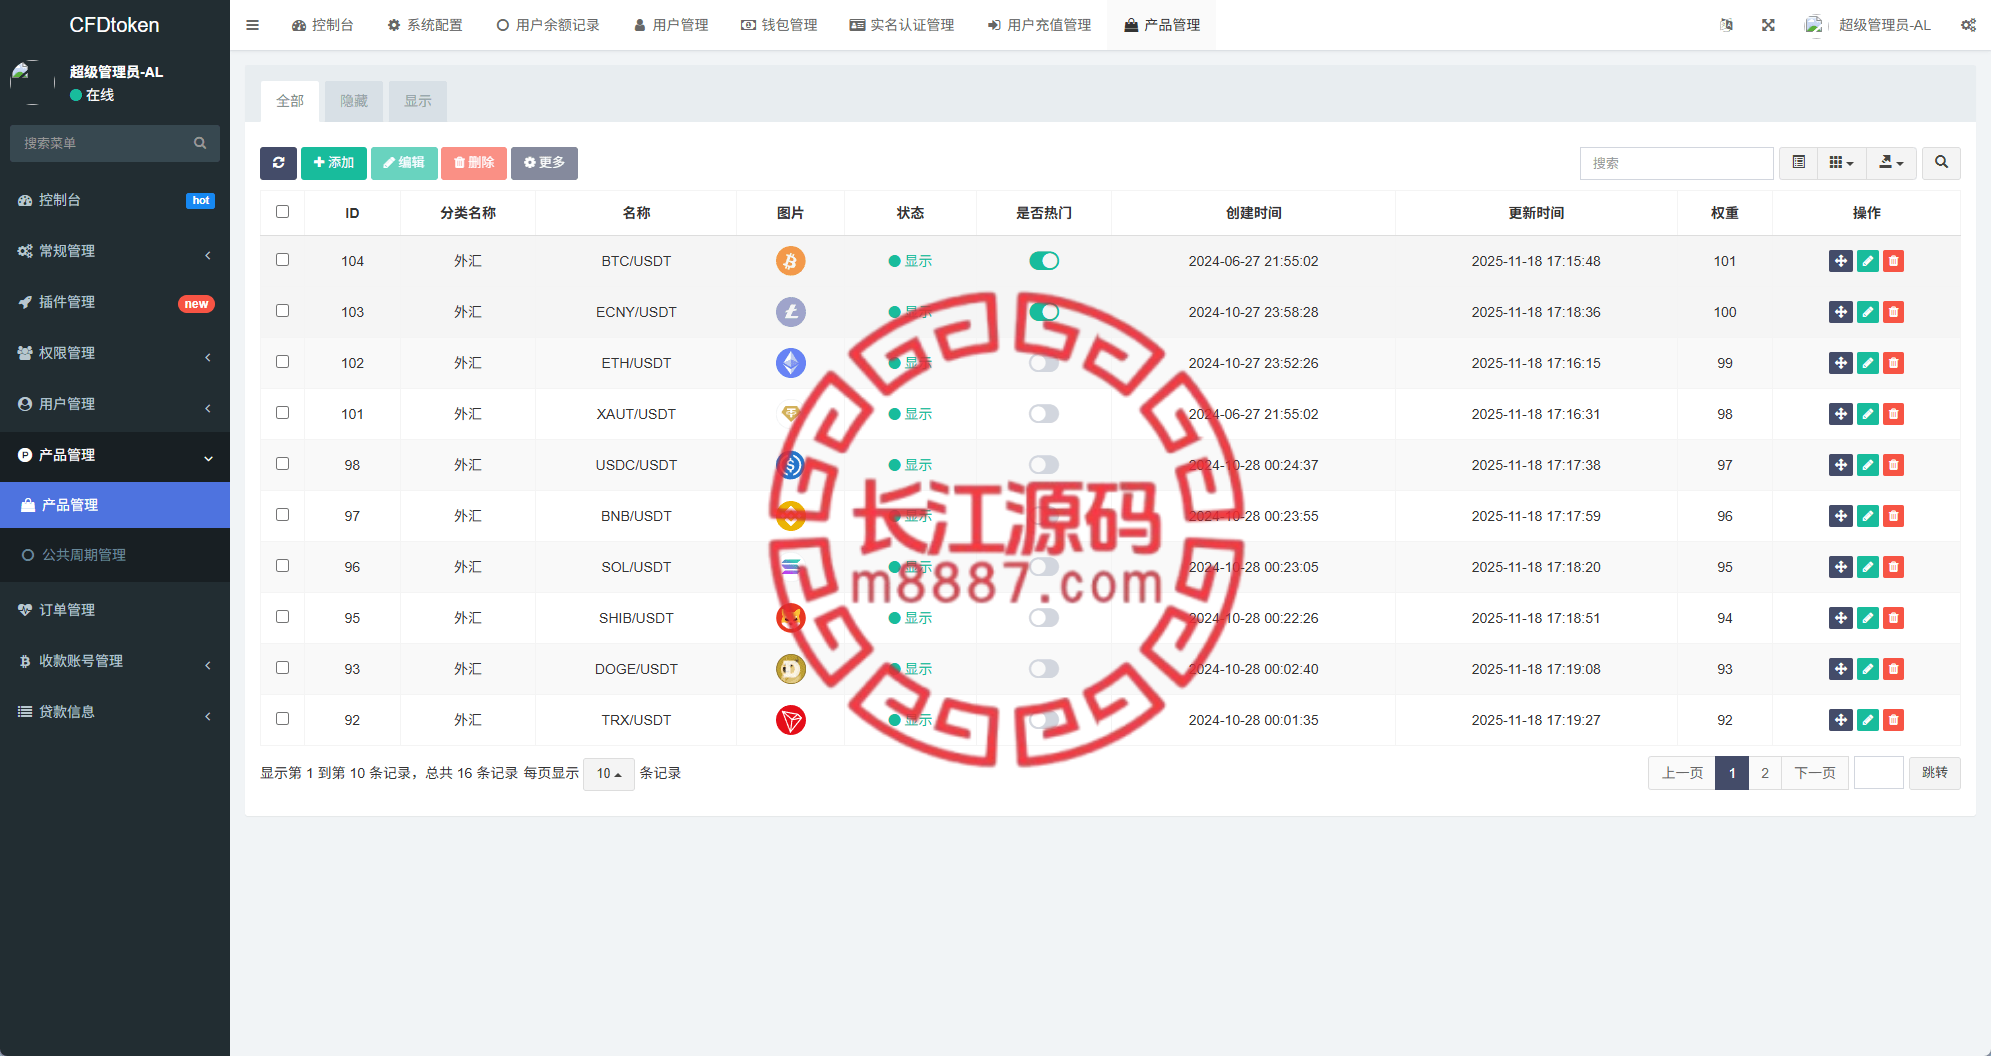This screenshot has width=1991, height=1056.
Task: Click the 删除 toolbar button
Action: coord(474,163)
